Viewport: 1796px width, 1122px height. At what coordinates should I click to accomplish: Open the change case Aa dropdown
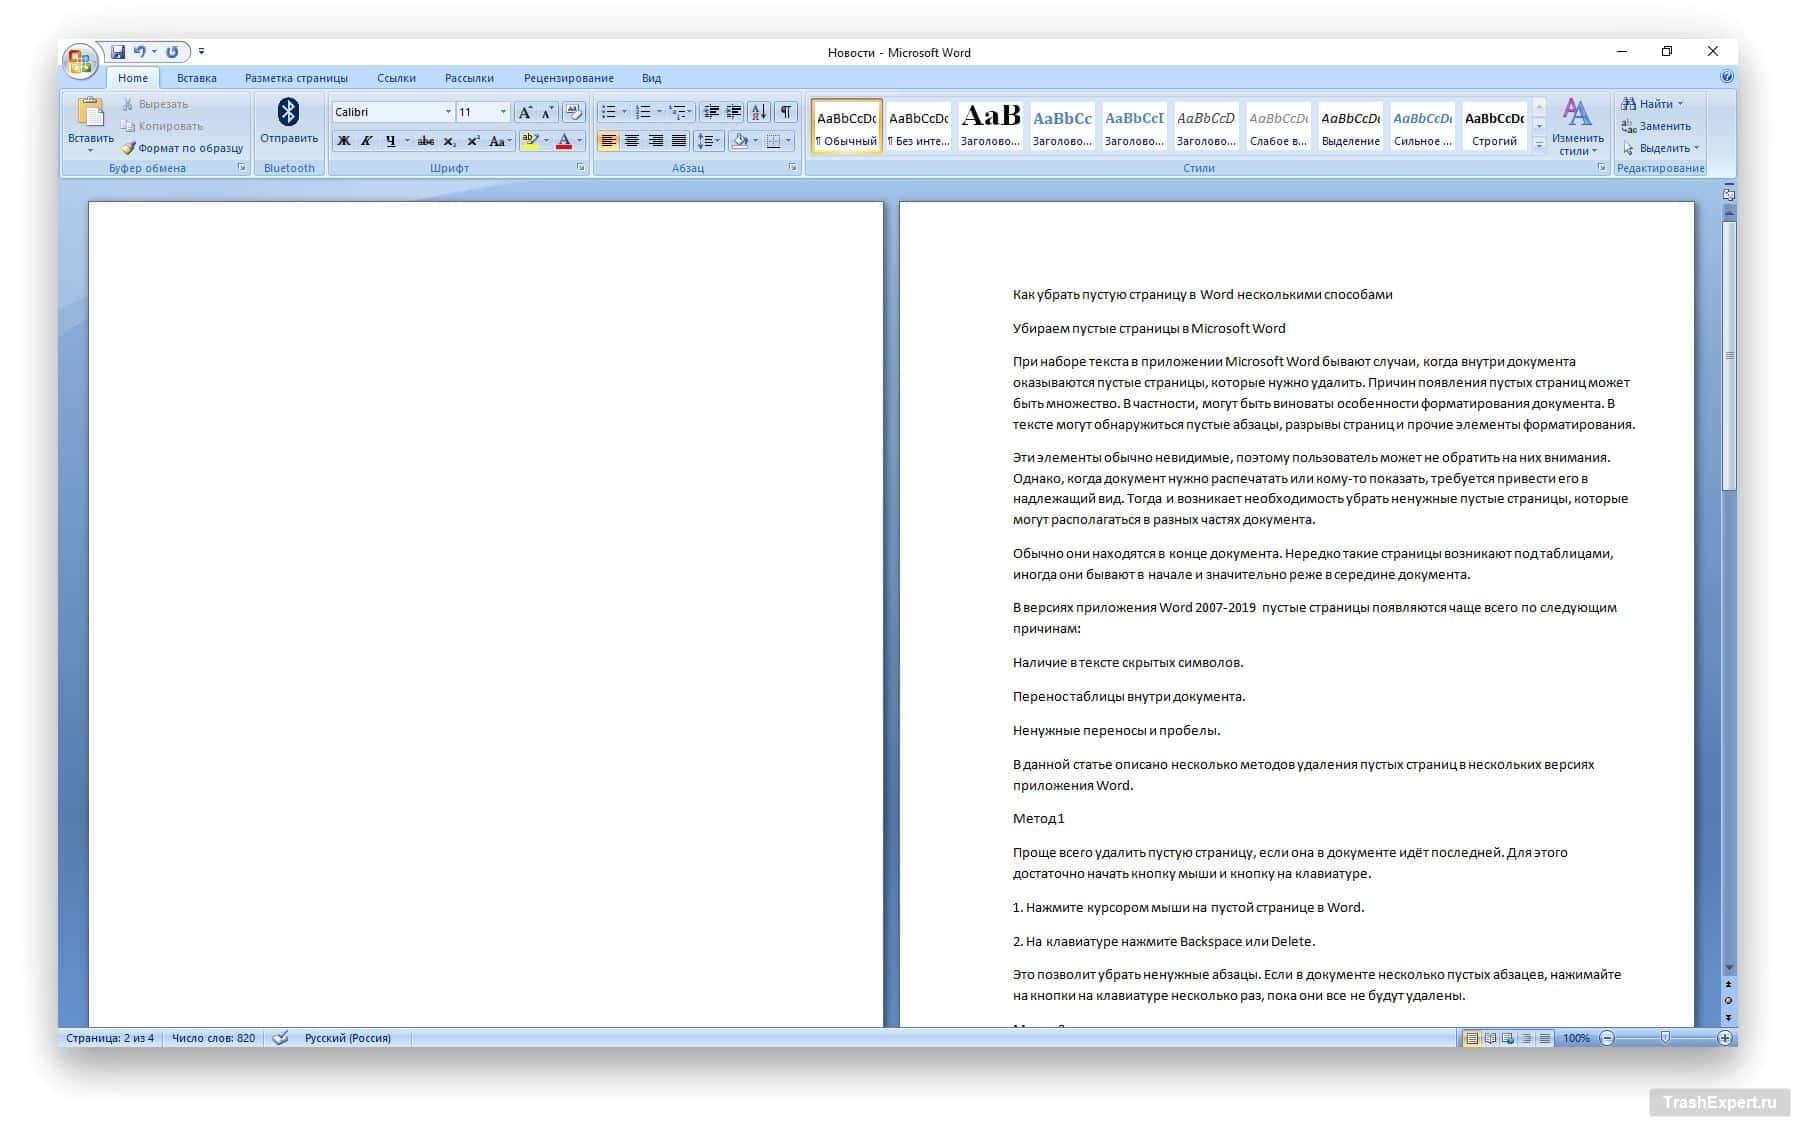[x=500, y=141]
